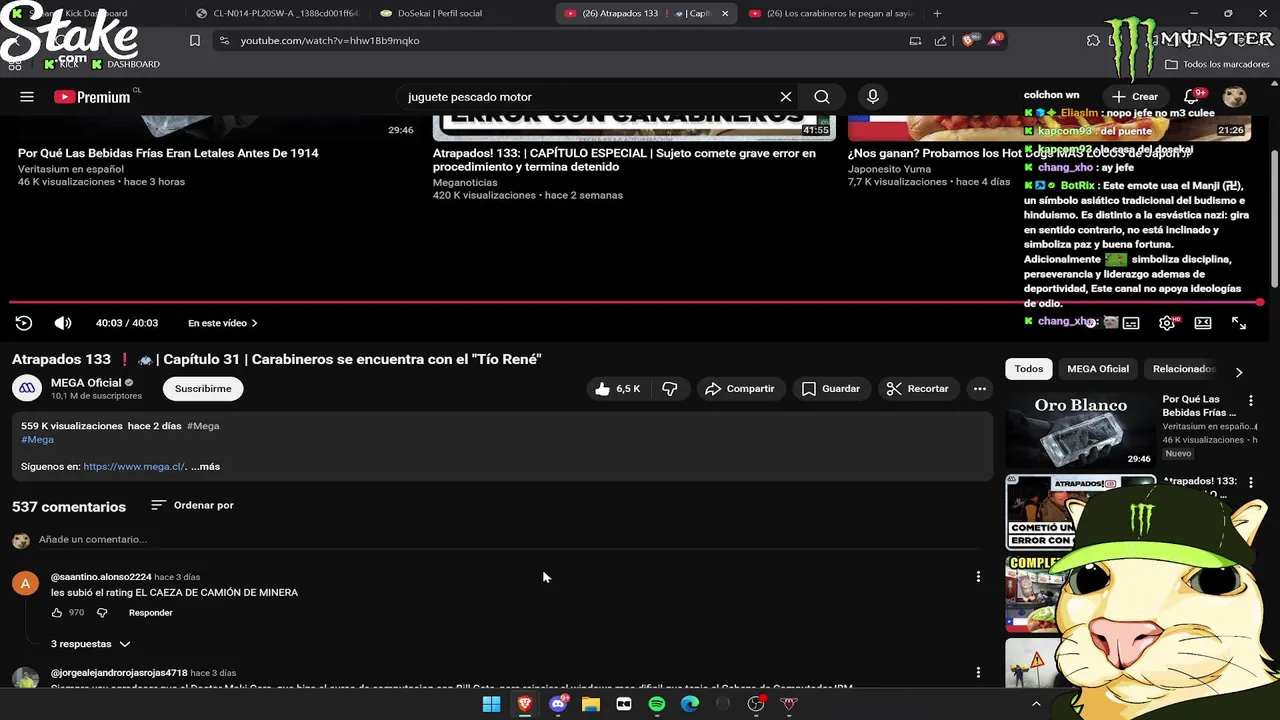Image resolution: width=1280 pixels, height=720 pixels.
Task: Switch player to theater mode
Action: pyautogui.click(x=1203, y=323)
